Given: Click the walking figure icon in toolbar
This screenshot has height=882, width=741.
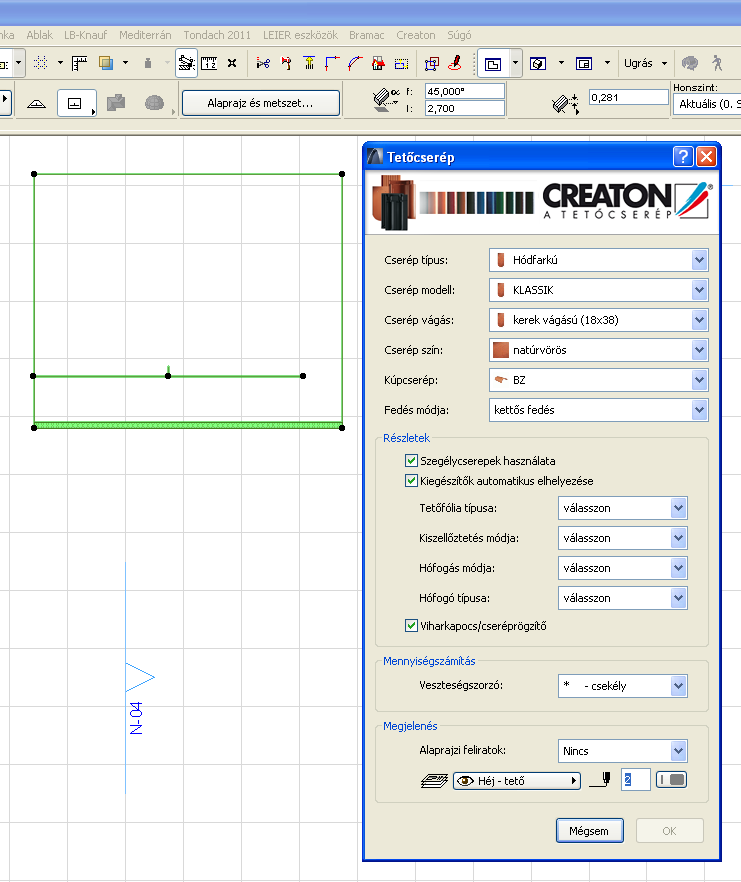Looking at the screenshot, I should point(716,63).
